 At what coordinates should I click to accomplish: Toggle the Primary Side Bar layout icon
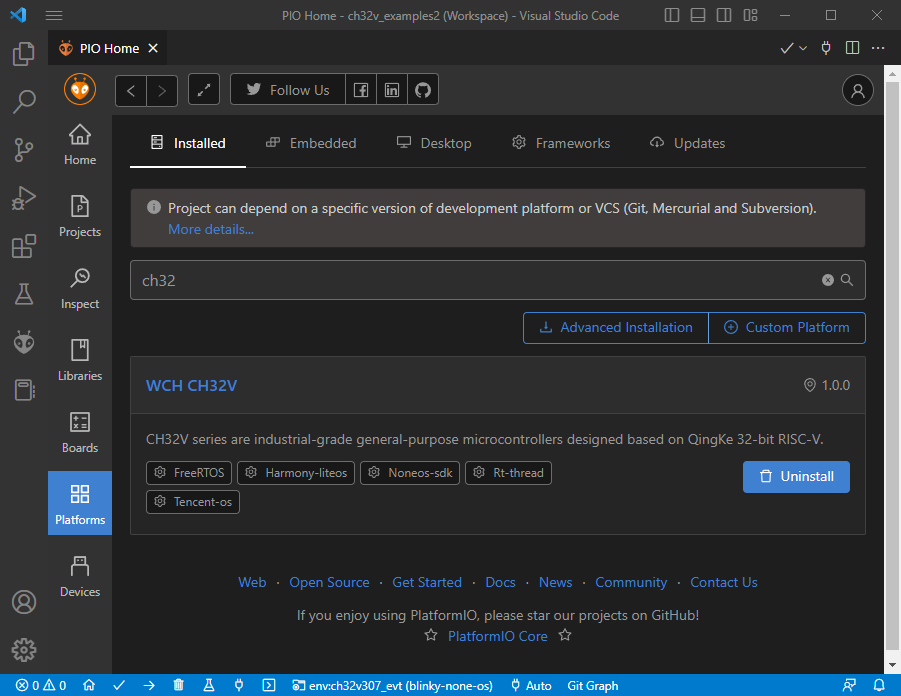click(671, 16)
